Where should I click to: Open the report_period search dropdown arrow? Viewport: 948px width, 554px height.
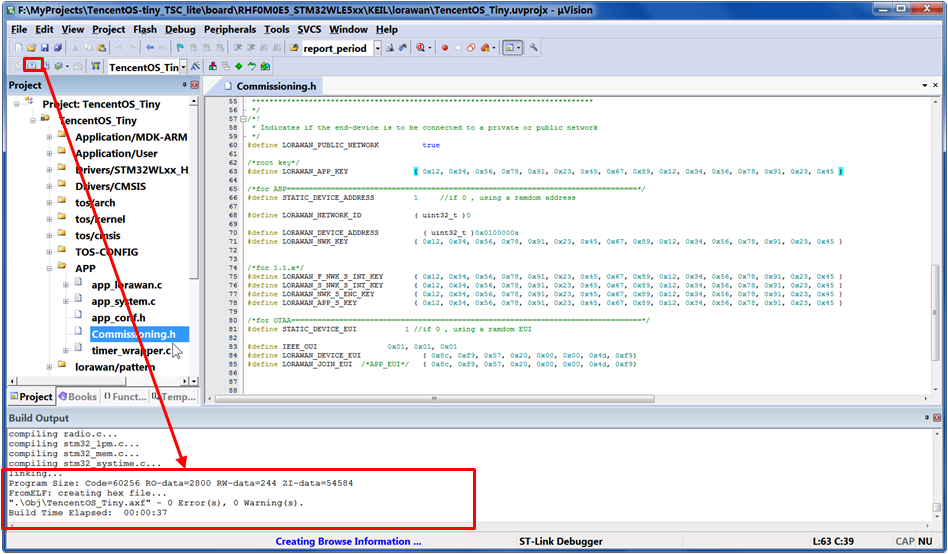pyautogui.click(x=377, y=48)
